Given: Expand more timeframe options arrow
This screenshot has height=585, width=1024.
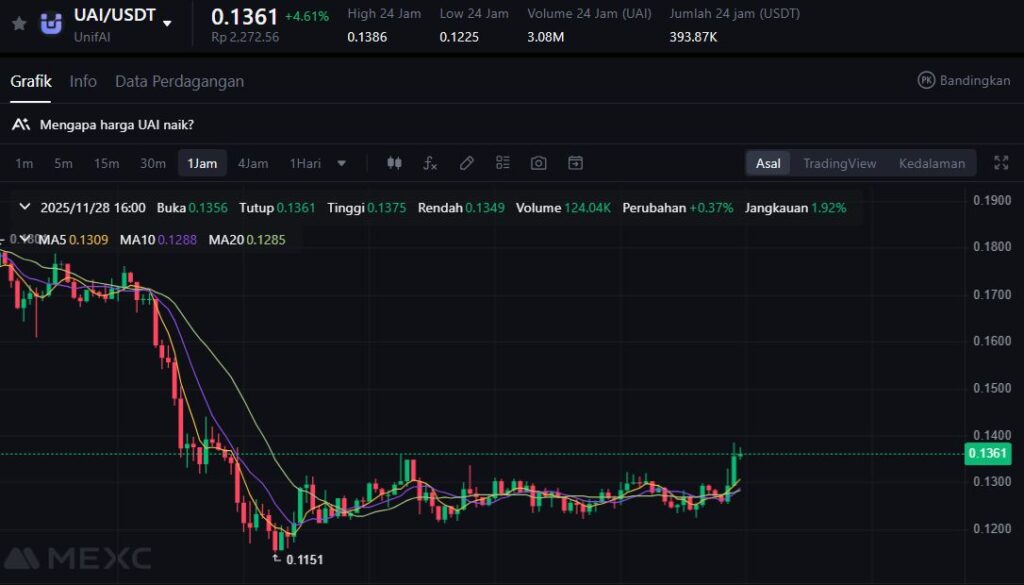Looking at the screenshot, I should (x=342, y=163).
